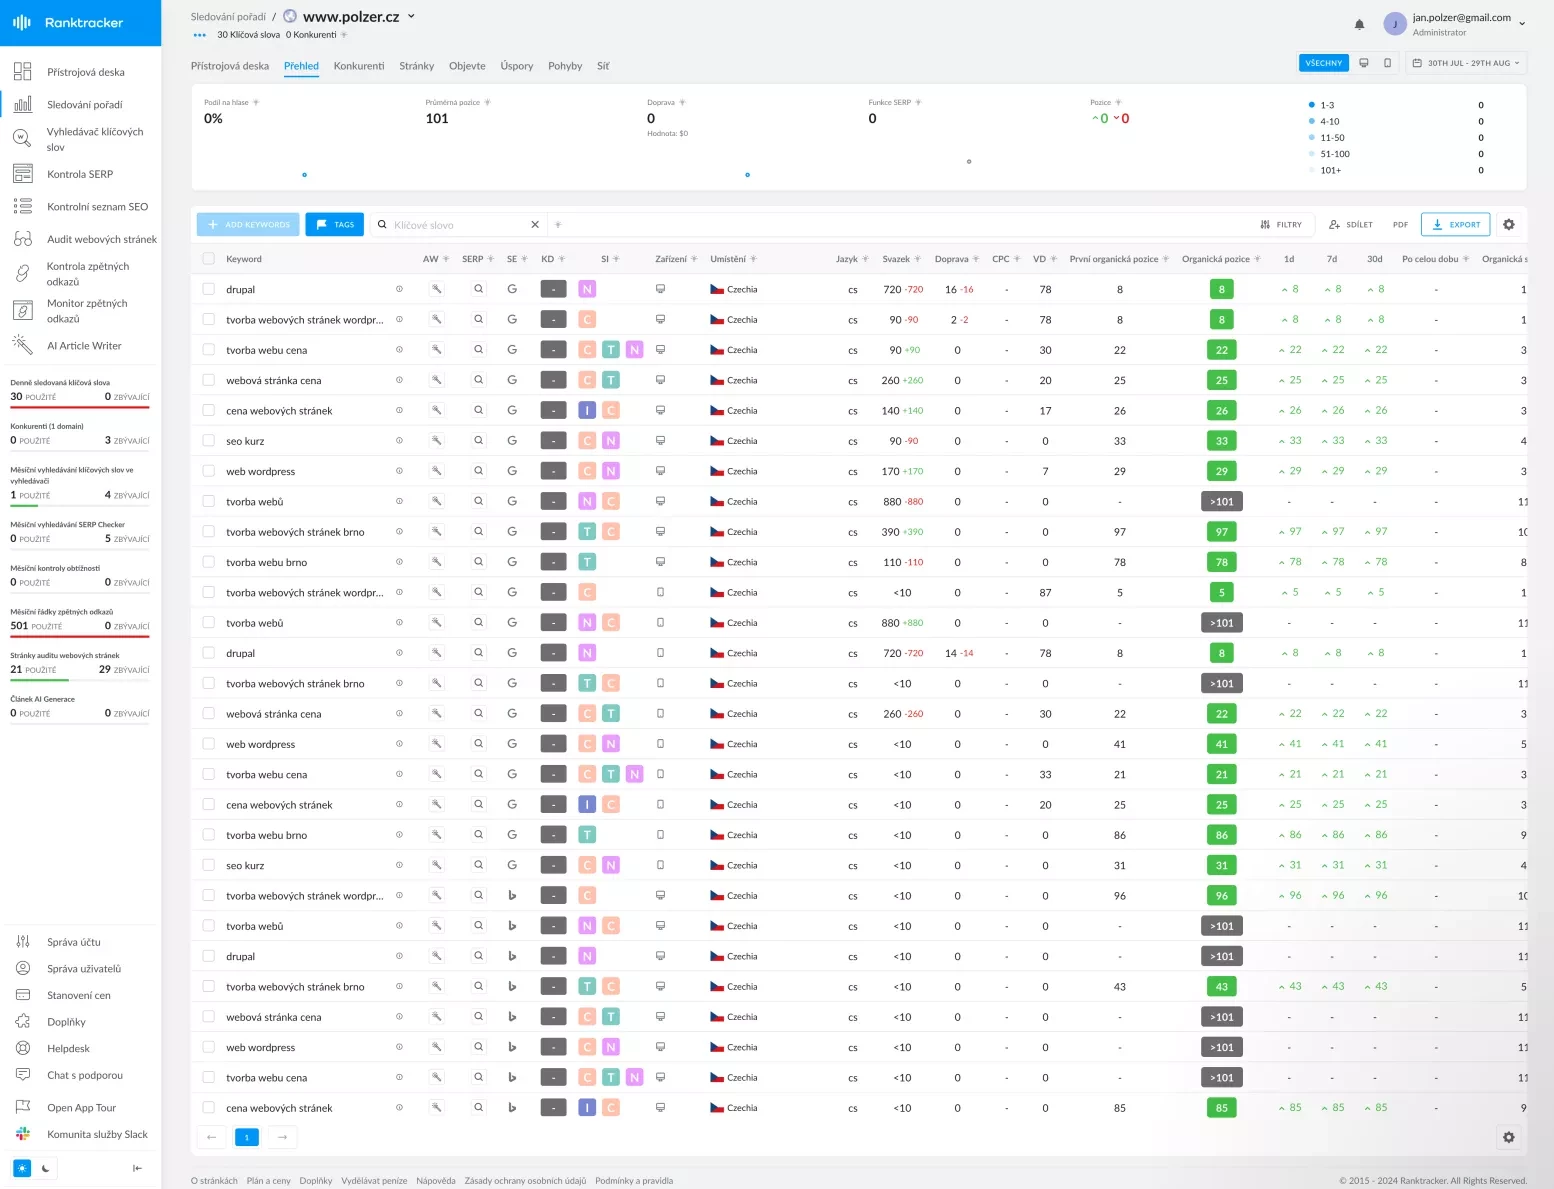Check first tvorba webů row checkbox
Viewport: 1554px width, 1189px height.
(208, 501)
